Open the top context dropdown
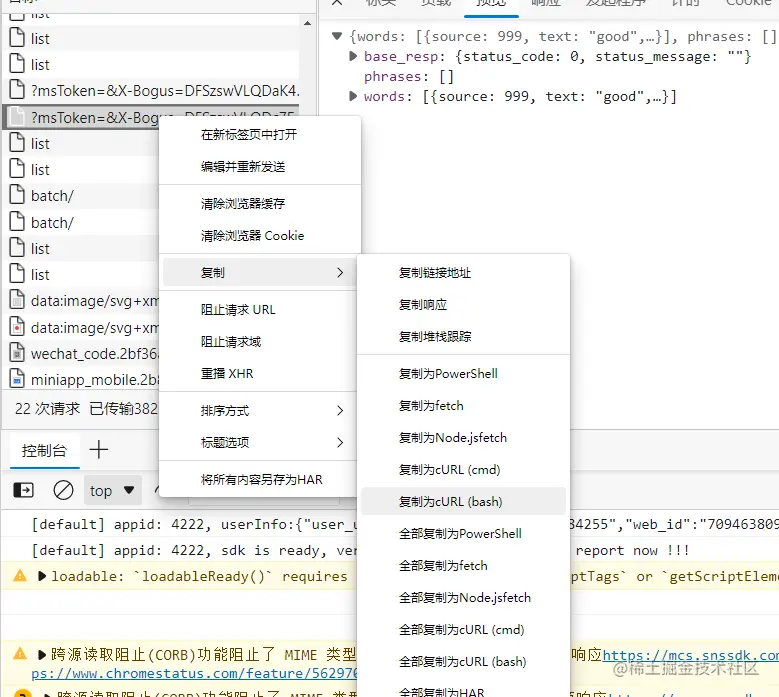 point(112,491)
